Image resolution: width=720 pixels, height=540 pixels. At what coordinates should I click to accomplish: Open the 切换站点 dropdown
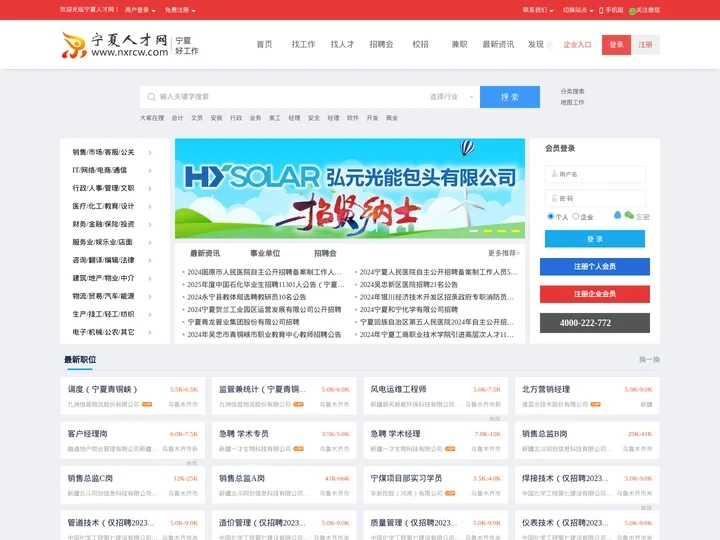578,10
